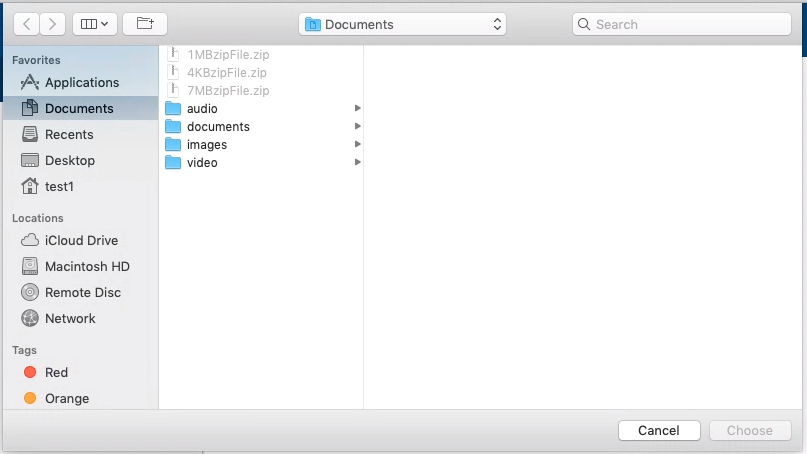Create a new folder via toolbar icon
The image size is (807, 454).
coord(145,24)
